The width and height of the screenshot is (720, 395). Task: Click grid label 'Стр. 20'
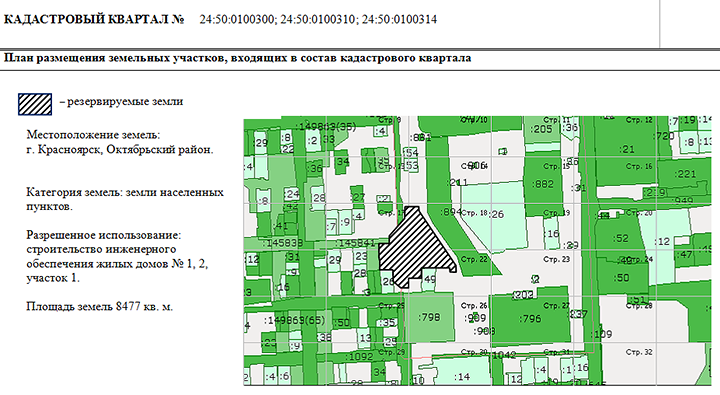click(639, 213)
